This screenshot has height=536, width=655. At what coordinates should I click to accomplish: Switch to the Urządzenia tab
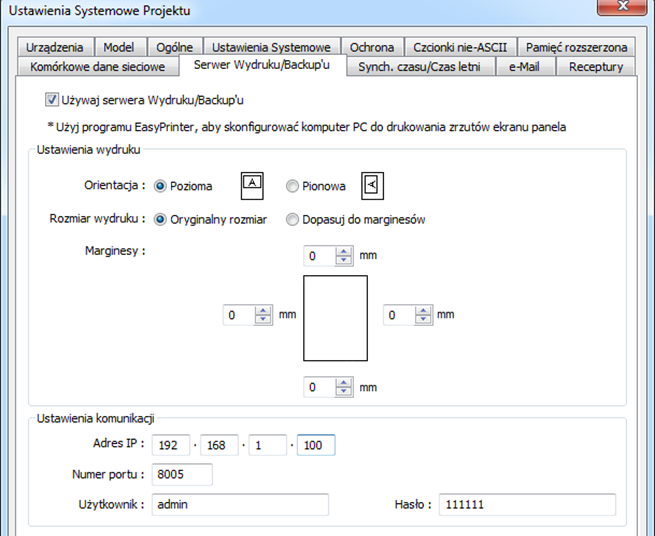point(55,47)
